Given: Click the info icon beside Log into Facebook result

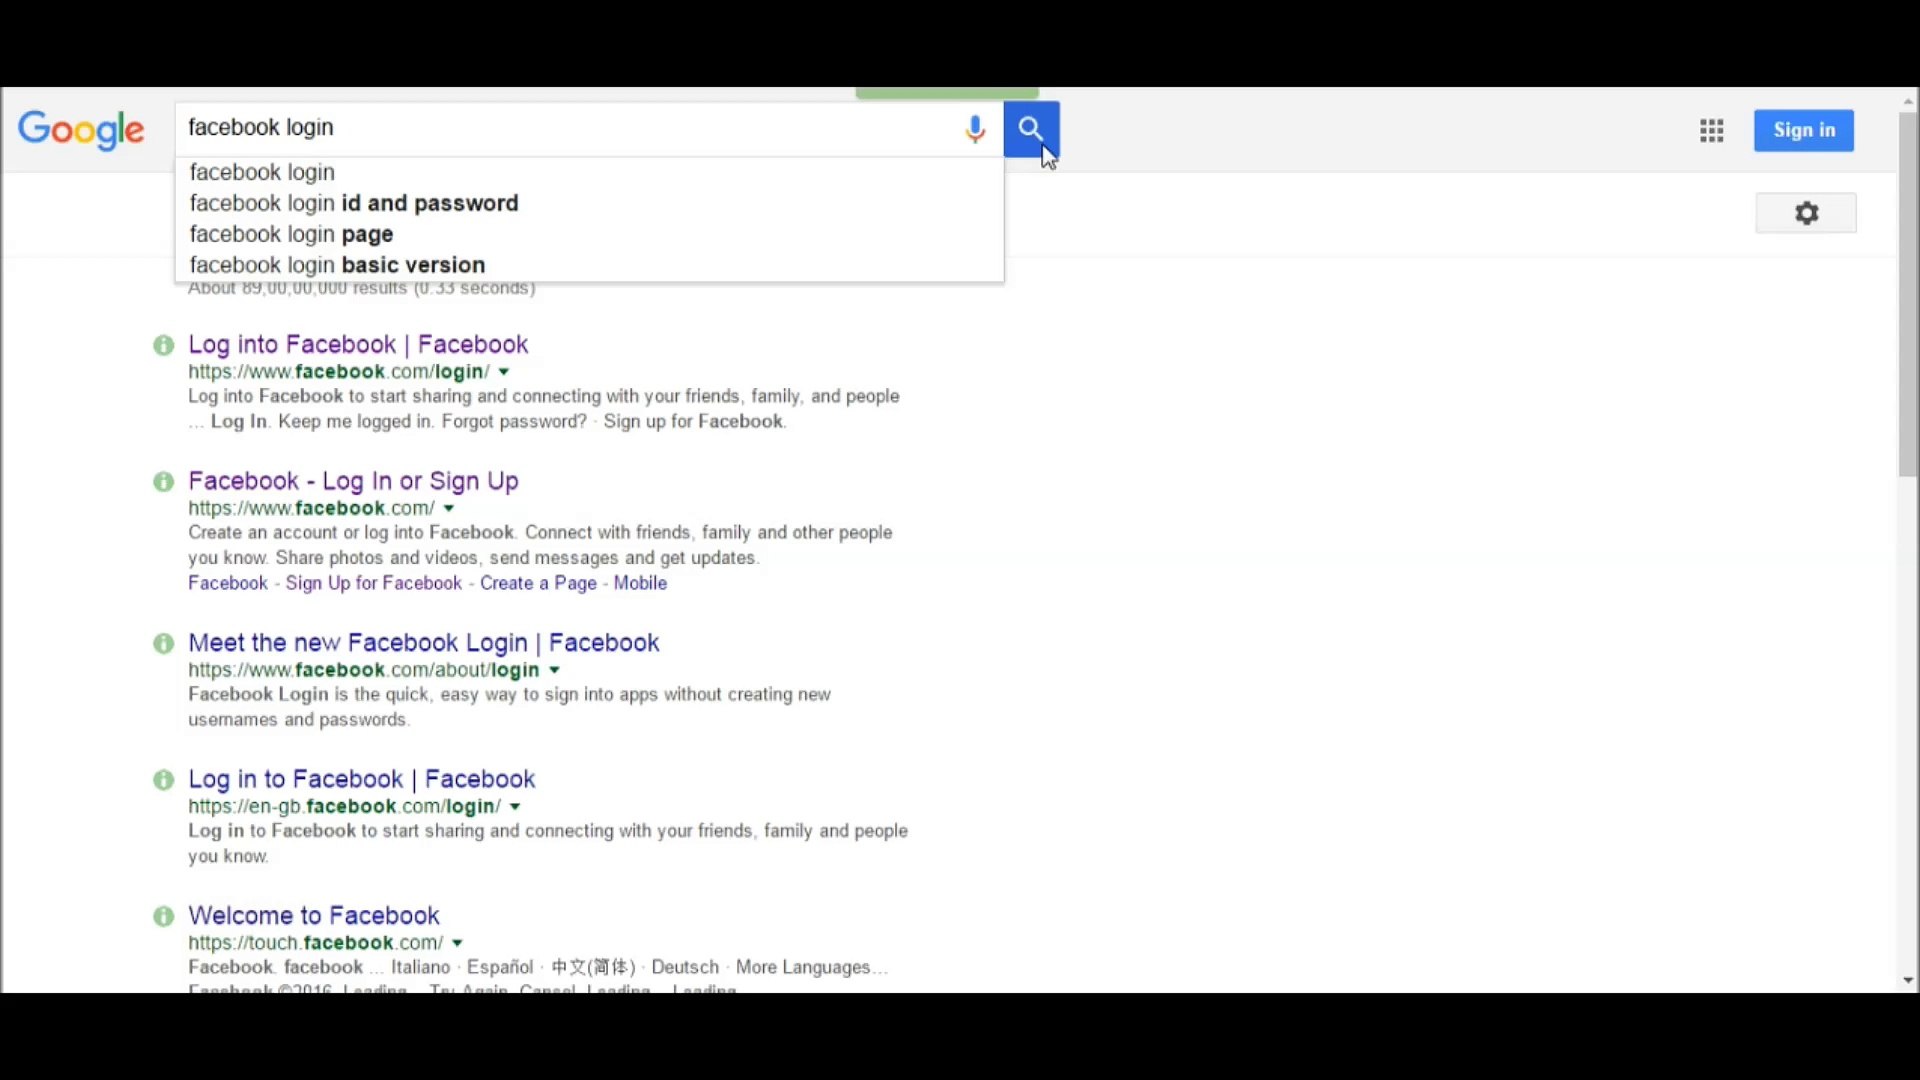Looking at the screenshot, I should coord(164,345).
